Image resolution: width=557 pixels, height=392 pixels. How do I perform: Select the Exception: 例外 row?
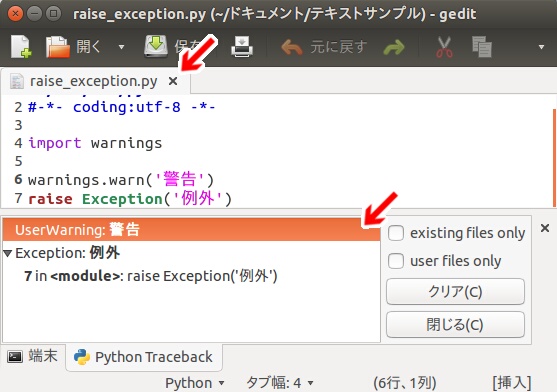coord(191,253)
